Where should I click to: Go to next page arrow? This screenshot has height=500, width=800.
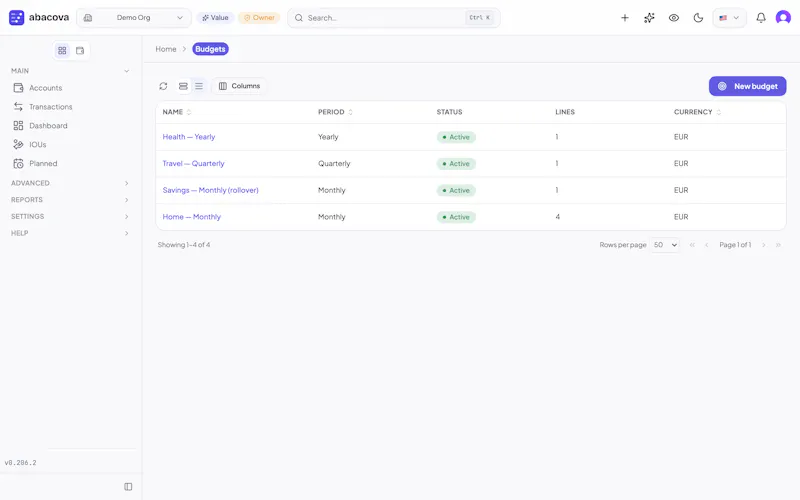[764, 245]
